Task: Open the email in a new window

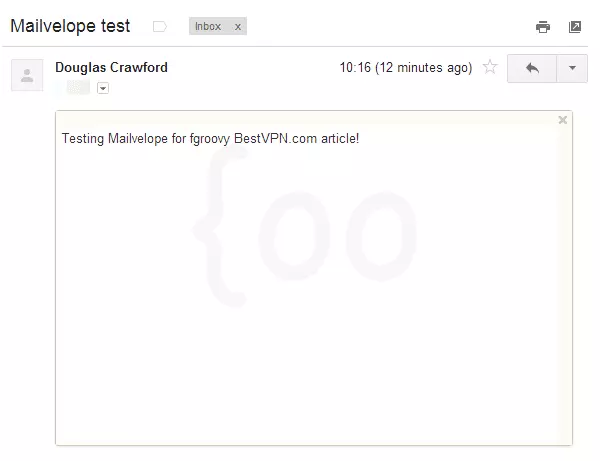Action: (x=575, y=27)
